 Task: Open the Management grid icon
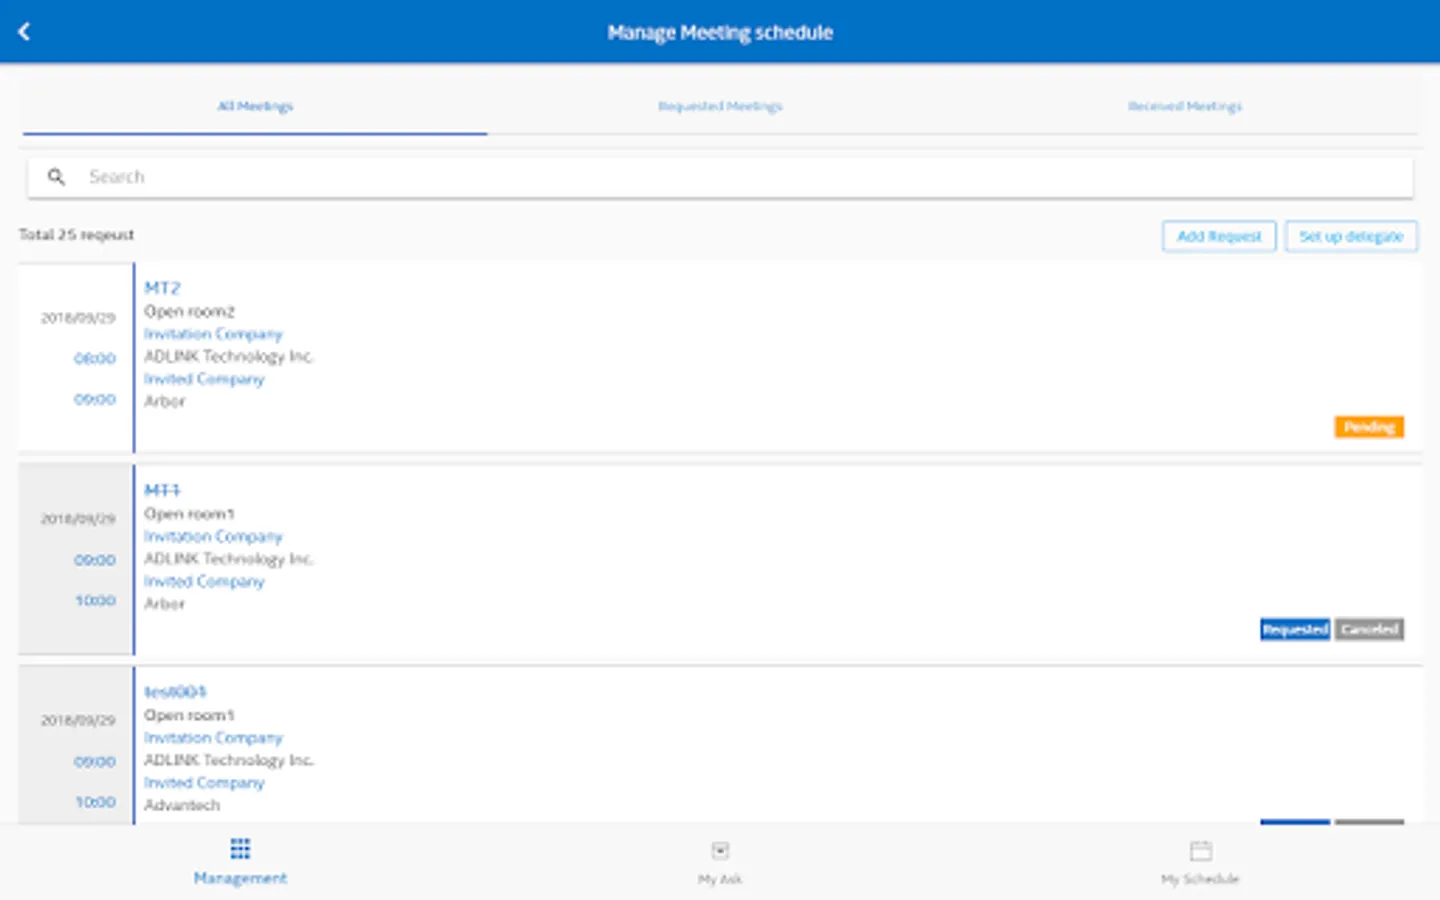tap(240, 849)
